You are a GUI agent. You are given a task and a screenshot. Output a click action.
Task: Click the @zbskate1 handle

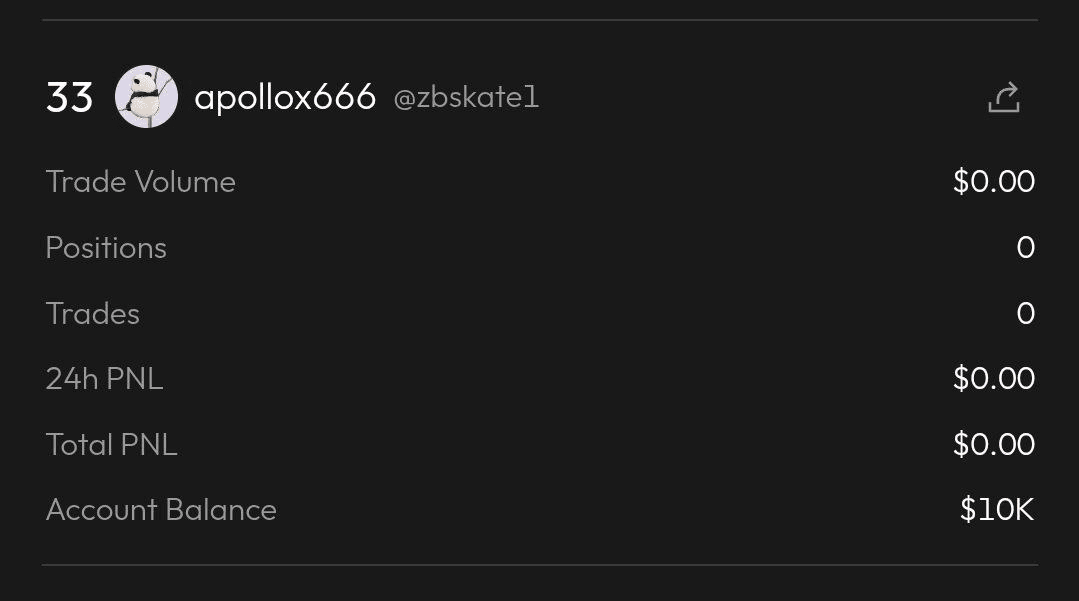(x=466, y=98)
